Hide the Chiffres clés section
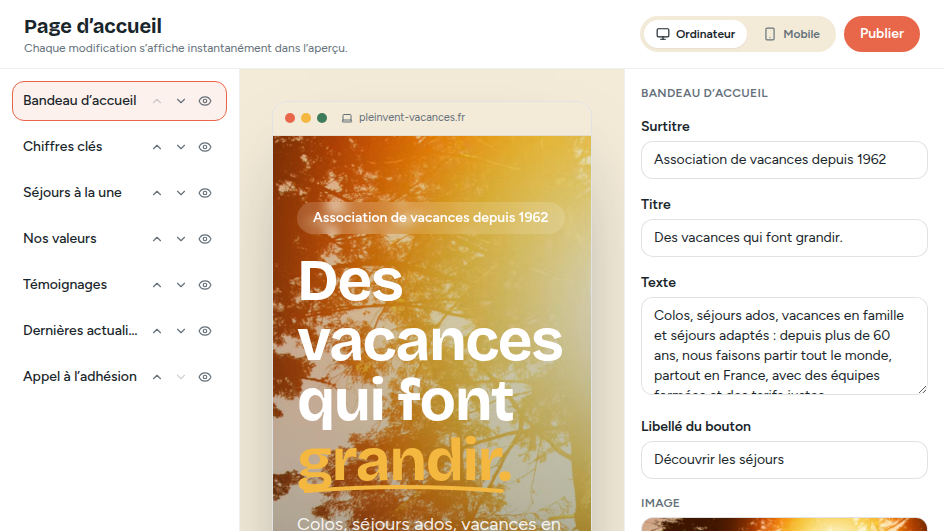944x531 pixels. coord(205,147)
